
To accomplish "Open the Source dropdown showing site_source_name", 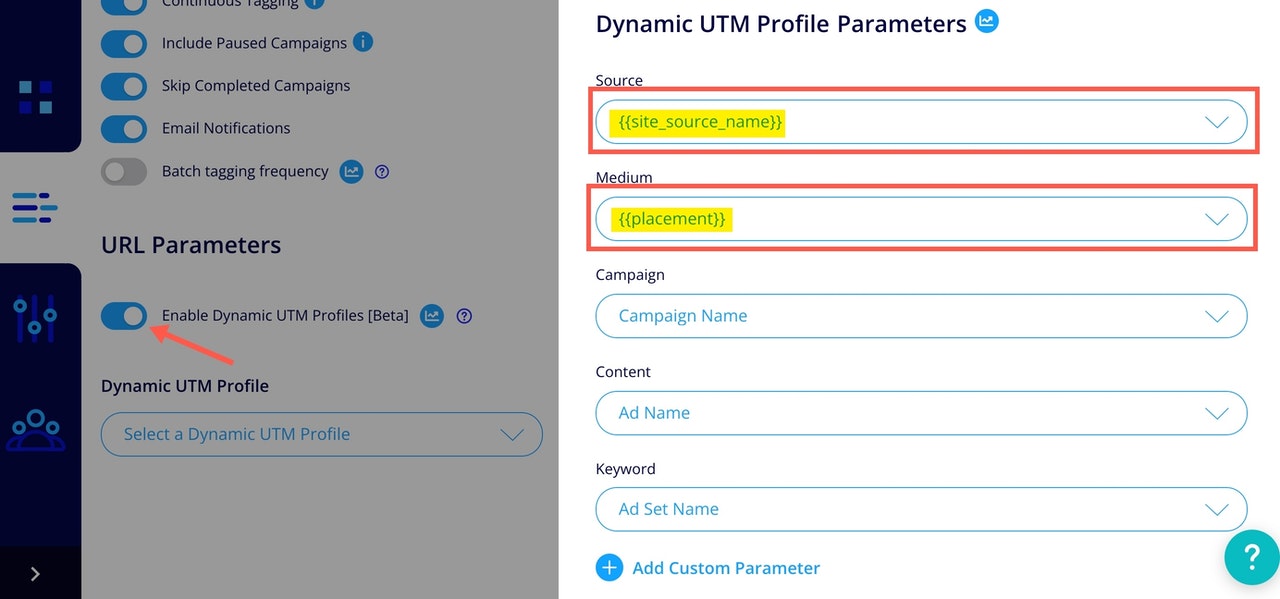I will click(x=921, y=122).
